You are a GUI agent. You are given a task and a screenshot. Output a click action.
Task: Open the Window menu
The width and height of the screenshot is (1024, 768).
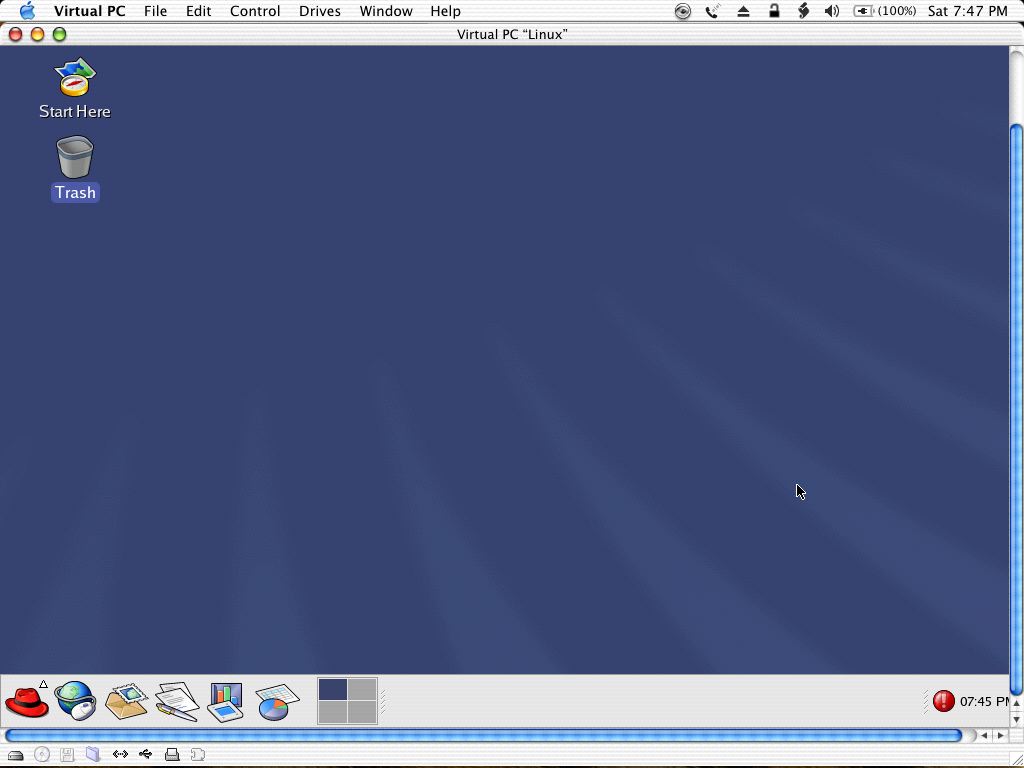click(x=386, y=11)
